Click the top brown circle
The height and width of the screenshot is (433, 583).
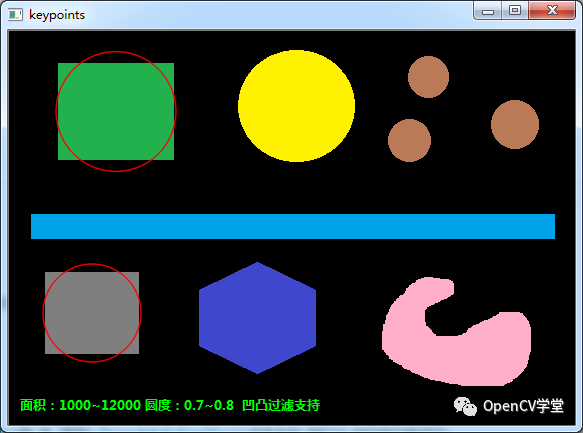coord(428,77)
